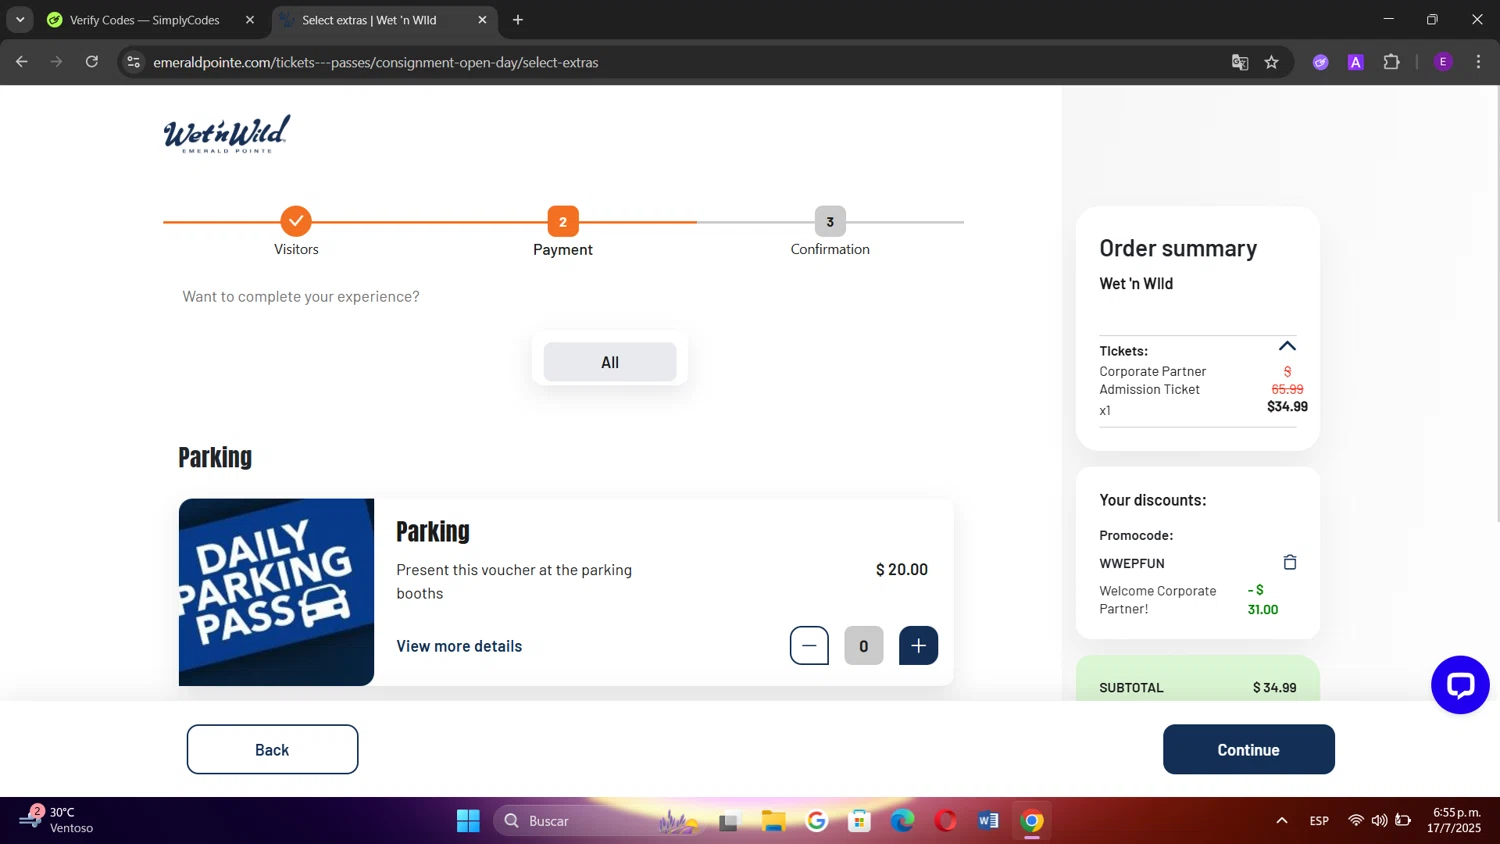Select the All category filter
The width and height of the screenshot is (1500, 844).
coord(610,362)
